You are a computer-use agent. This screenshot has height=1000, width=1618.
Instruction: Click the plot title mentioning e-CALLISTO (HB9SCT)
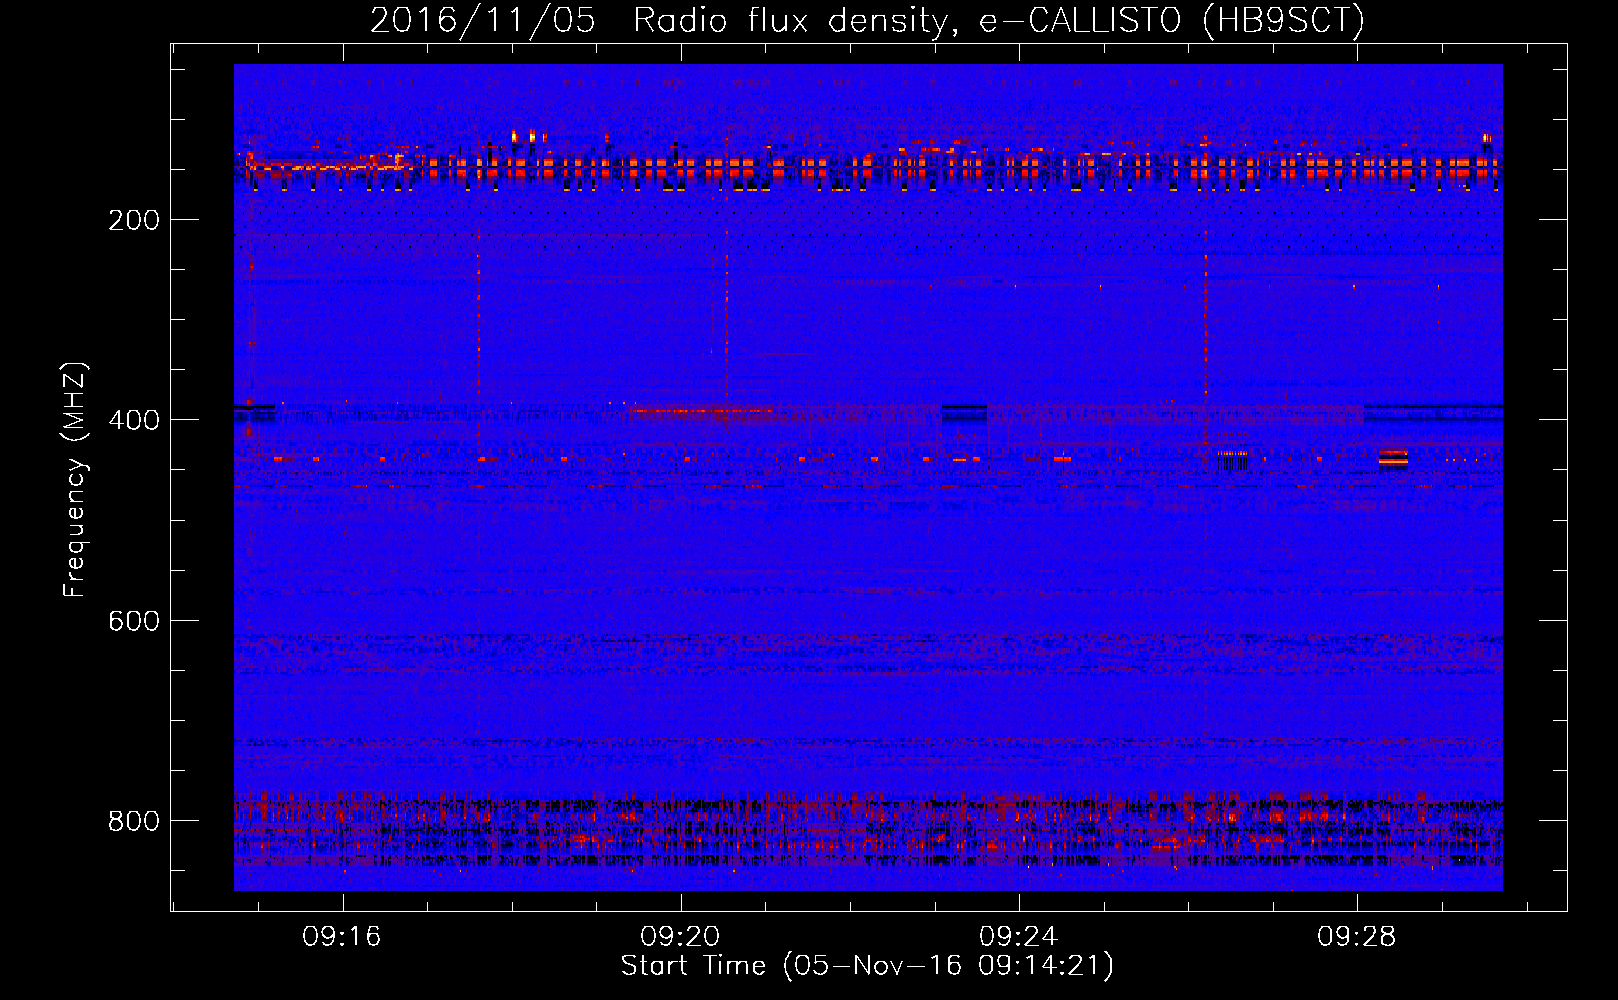point(867,21)
